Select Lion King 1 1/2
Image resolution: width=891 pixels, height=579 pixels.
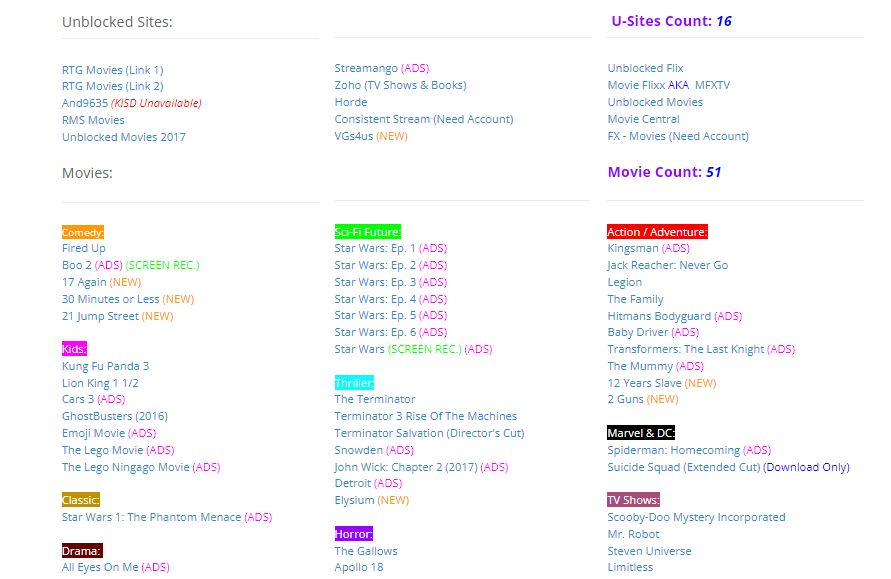pos(100,384)
